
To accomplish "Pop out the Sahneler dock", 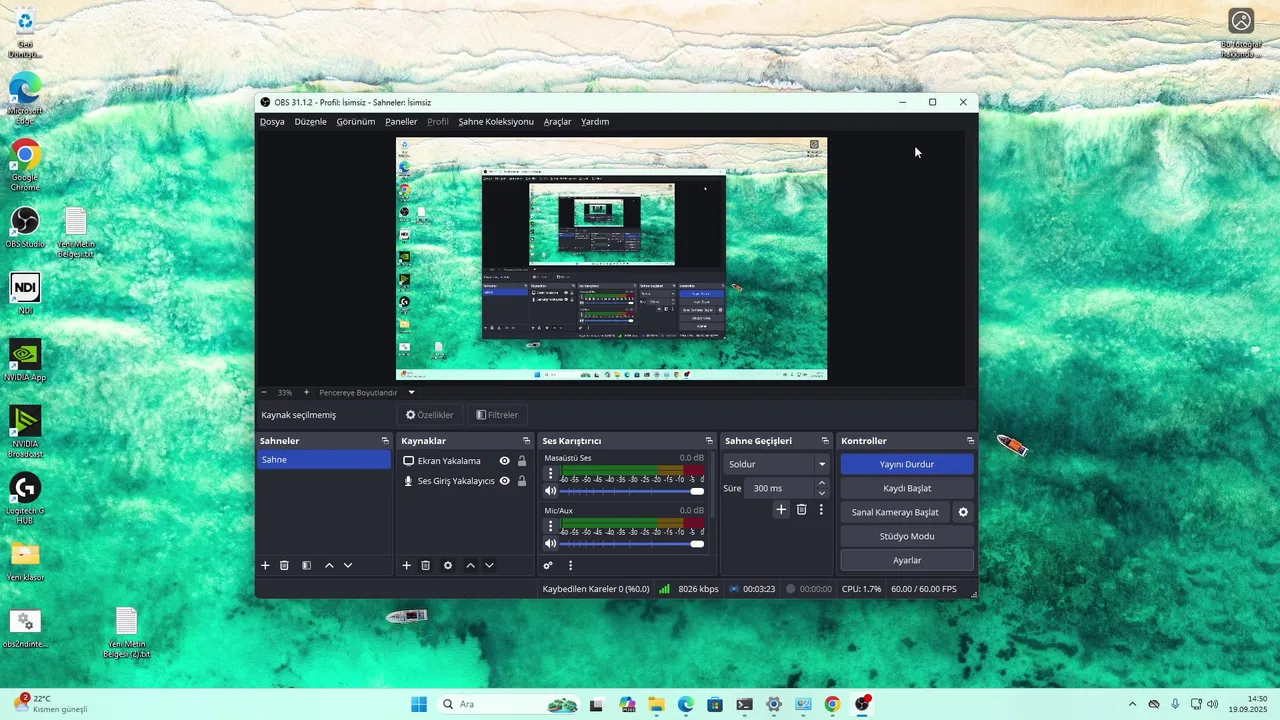I will (x=385, y=441).
